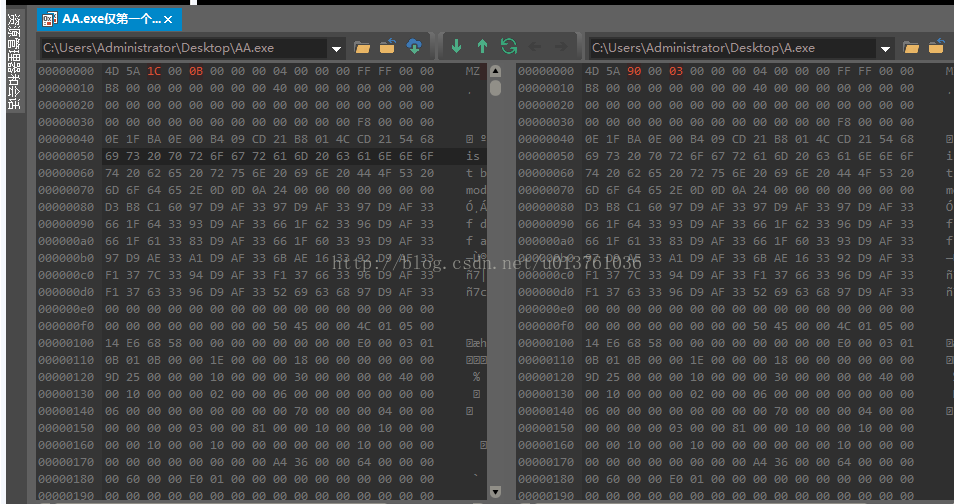Browse for left file with folder icon
The image size is (954, 504).
pos(362,47)
